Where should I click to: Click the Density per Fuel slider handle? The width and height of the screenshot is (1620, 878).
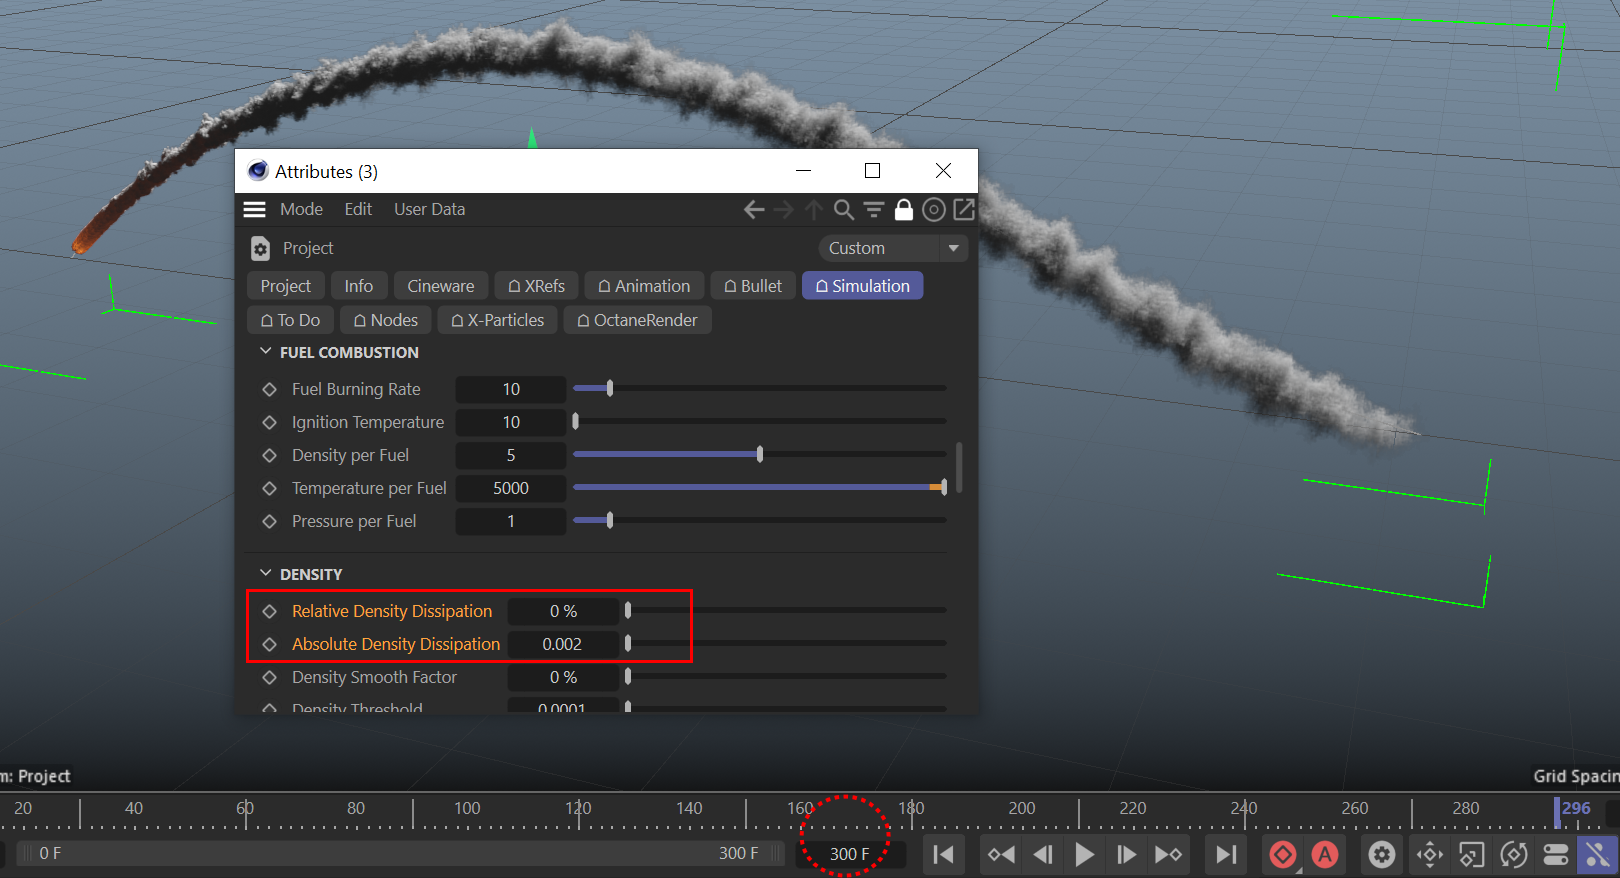pyautogui.click(x=760, y=455)
